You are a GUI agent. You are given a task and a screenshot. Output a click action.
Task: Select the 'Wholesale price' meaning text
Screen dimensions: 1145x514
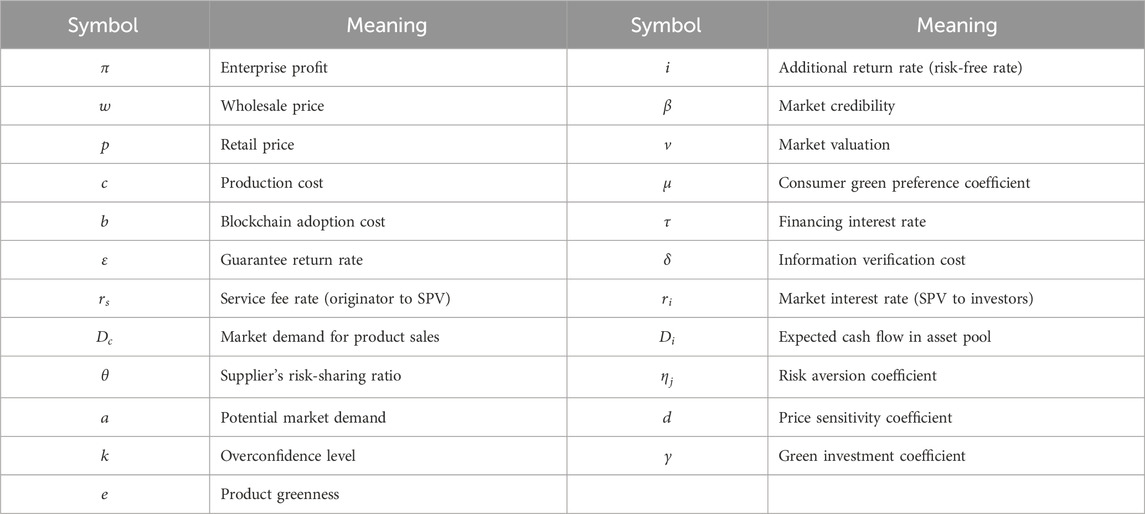coord(266,105)
